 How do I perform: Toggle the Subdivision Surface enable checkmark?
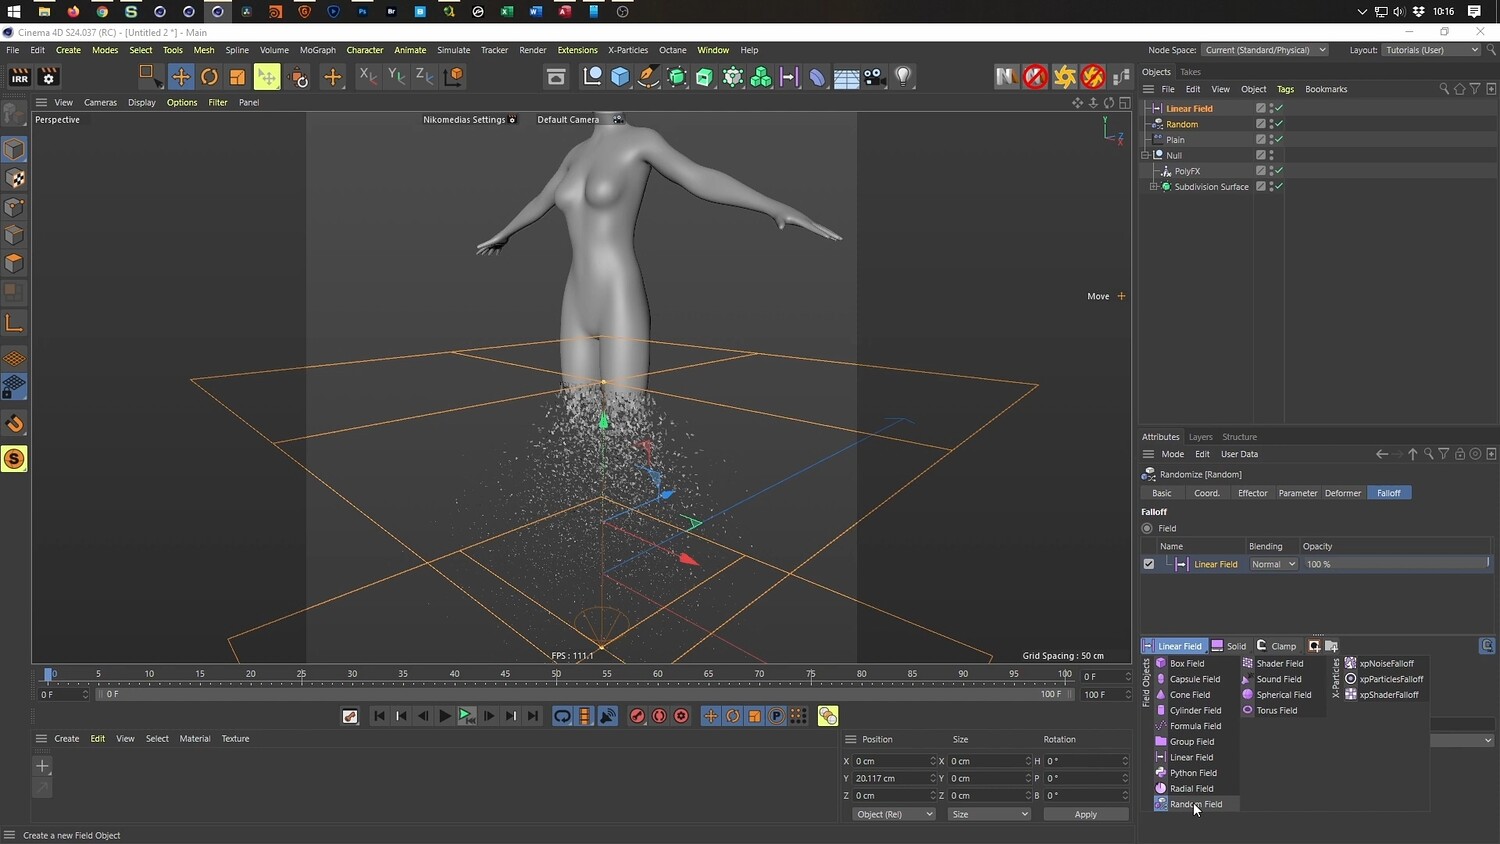tap(1278, 187)
